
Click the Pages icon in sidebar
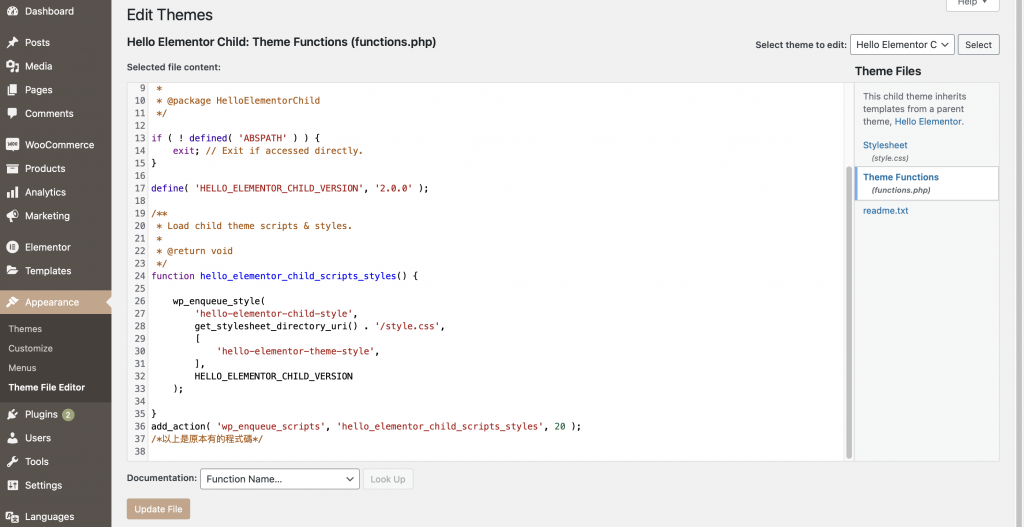[x=12, y=90]
